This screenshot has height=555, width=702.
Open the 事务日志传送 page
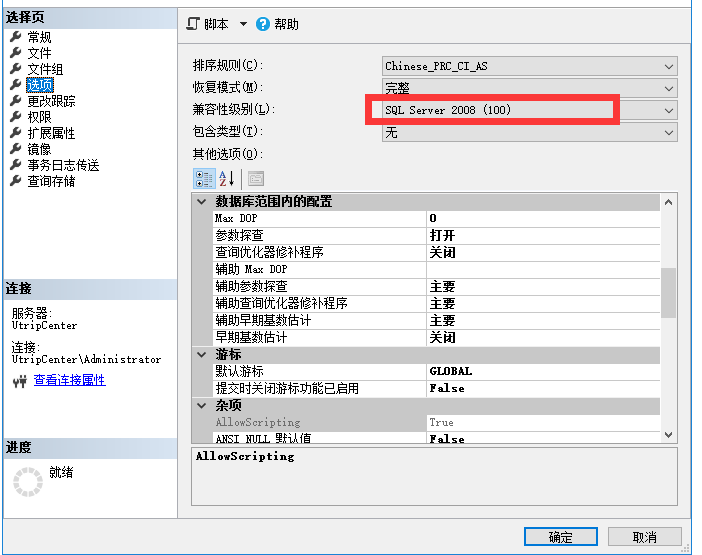(63, 165)
